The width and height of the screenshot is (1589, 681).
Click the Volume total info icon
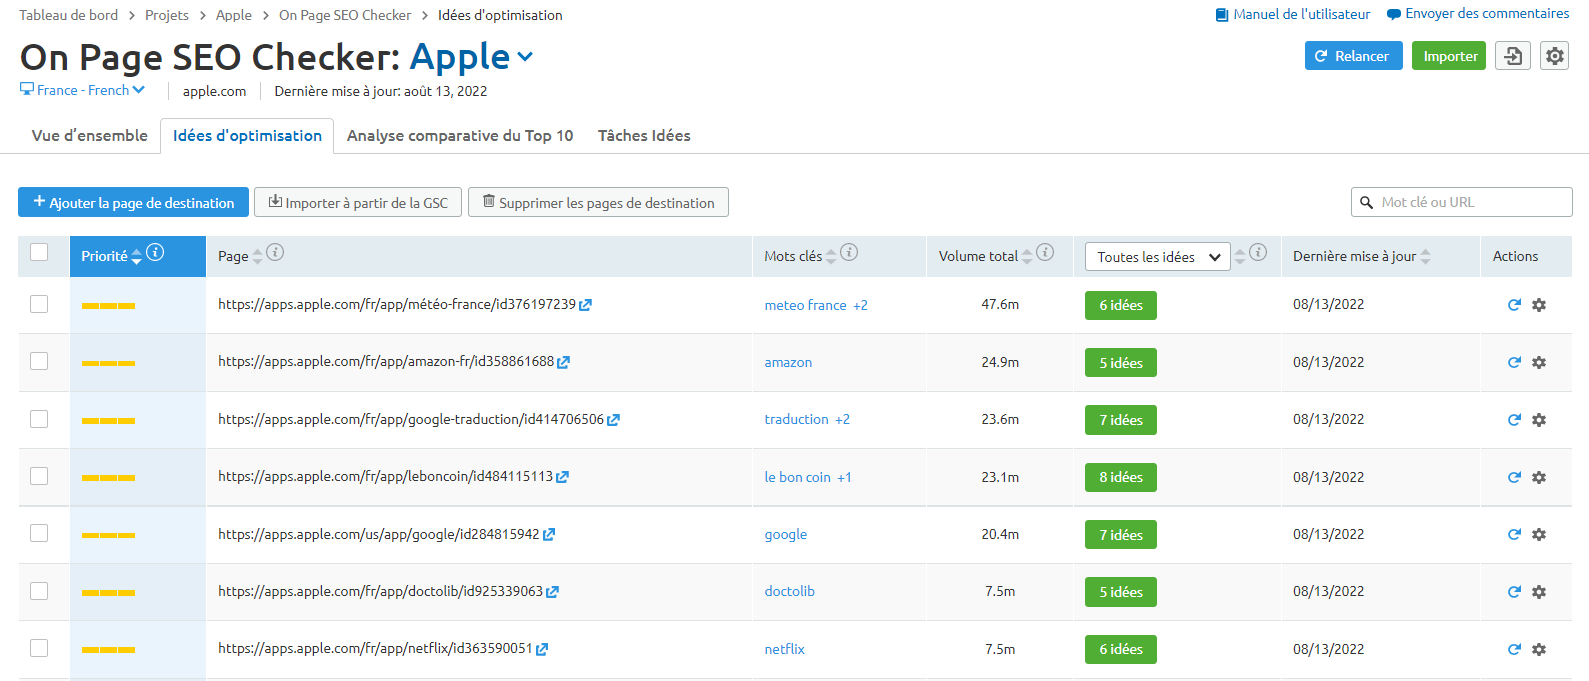(1045, 252)
